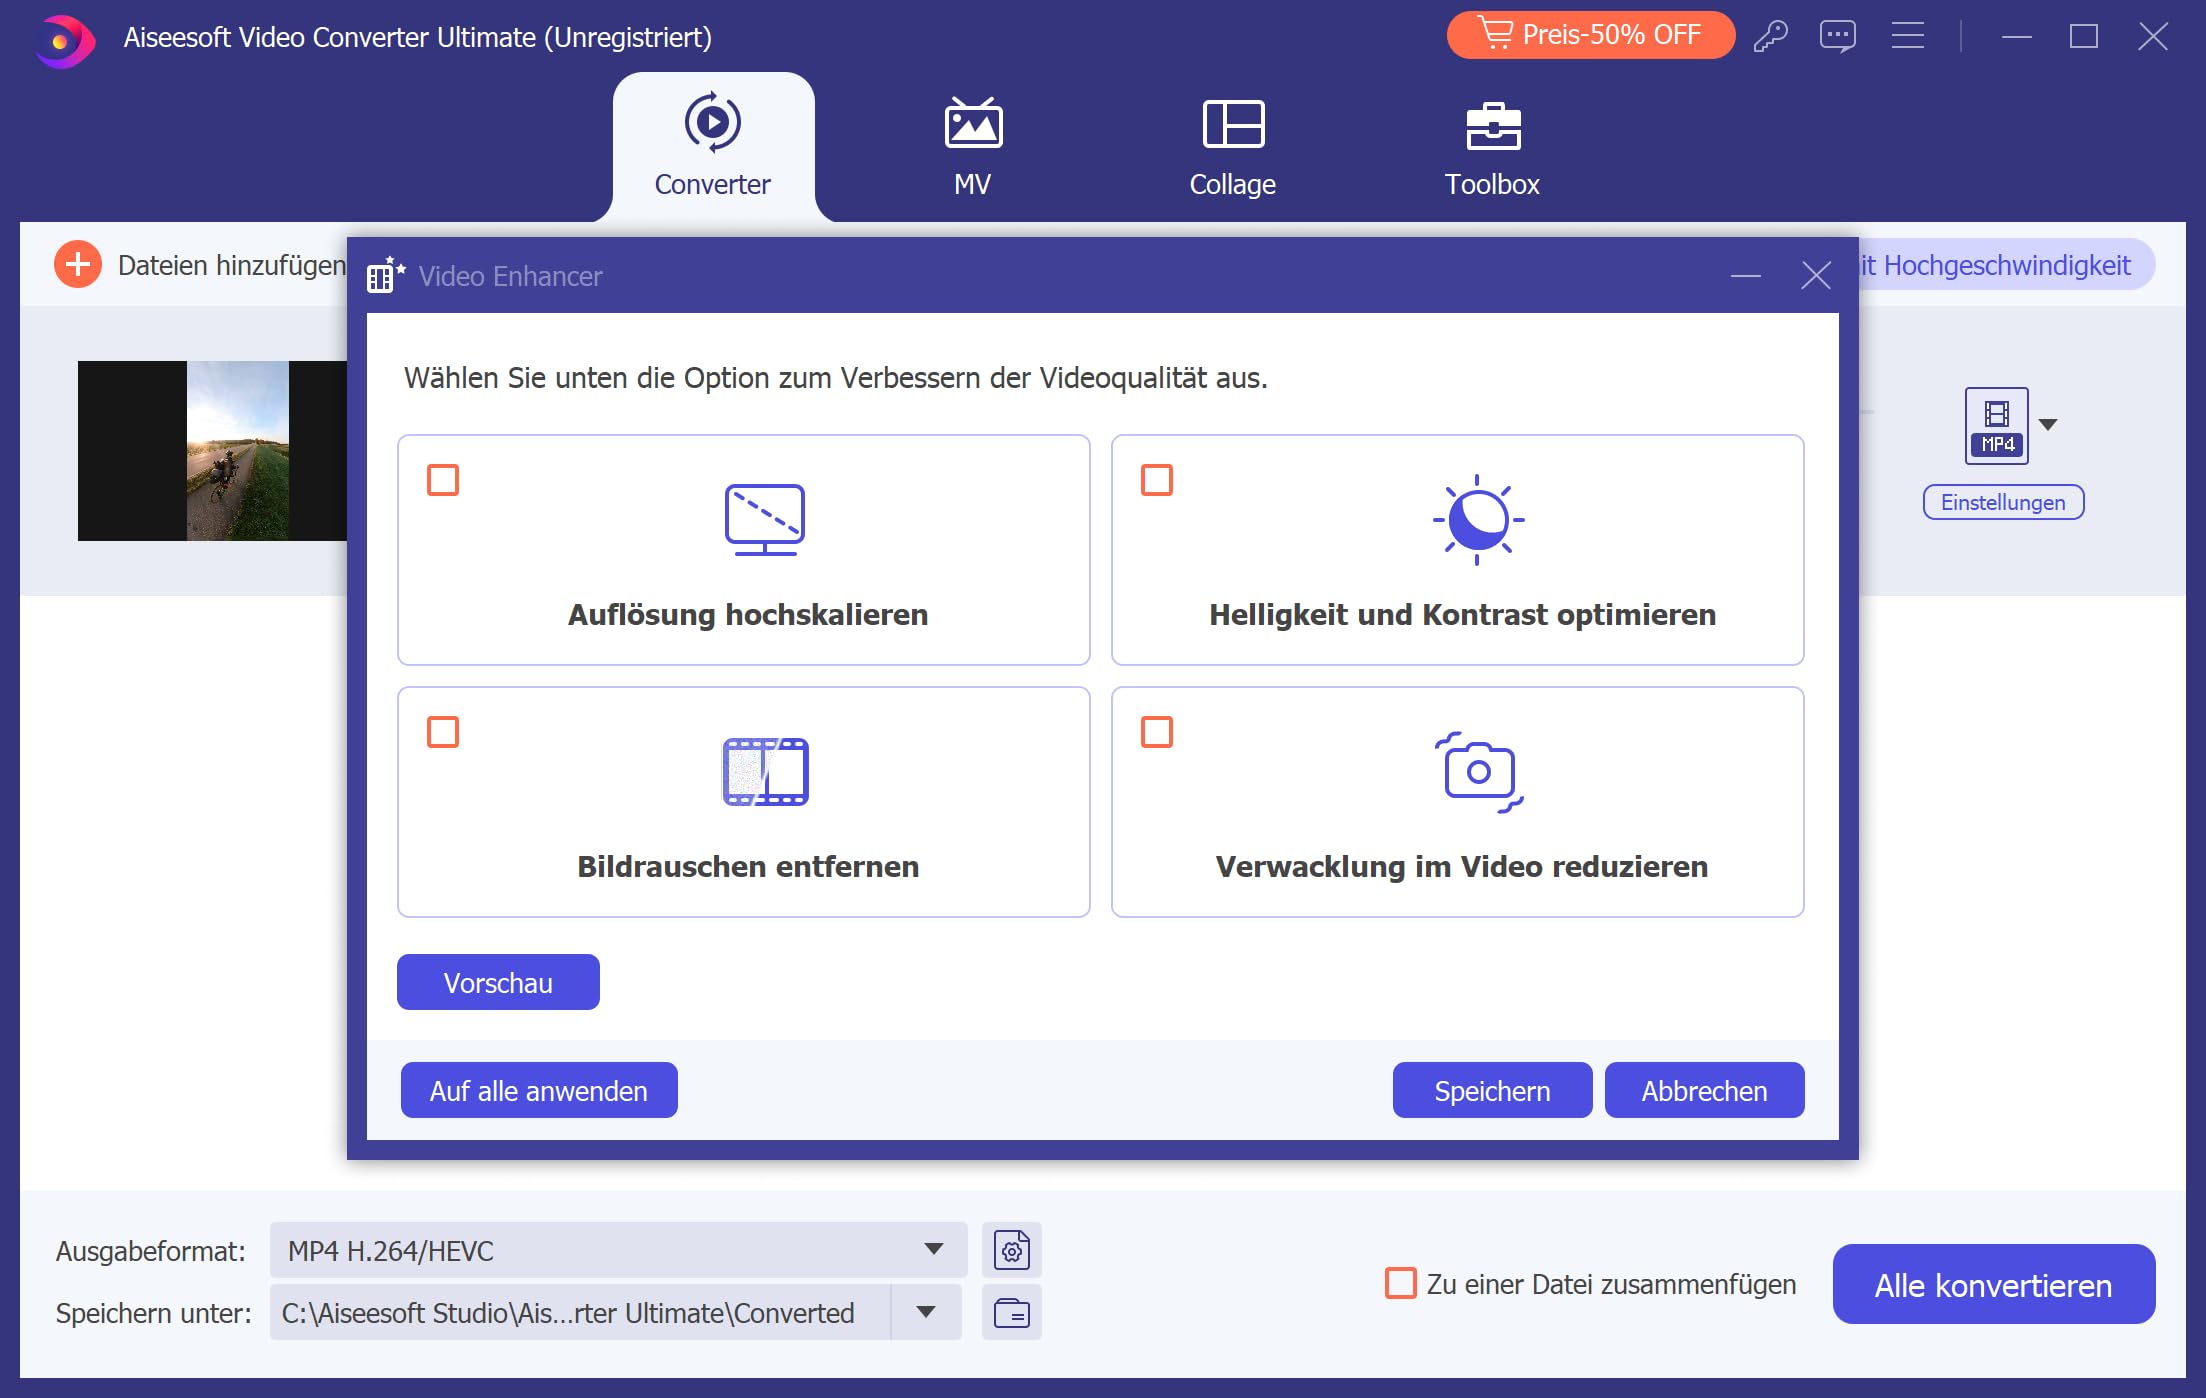Open the Ausgabeformat MP4 H.264/HEVC dropdown

[618, 1250]
